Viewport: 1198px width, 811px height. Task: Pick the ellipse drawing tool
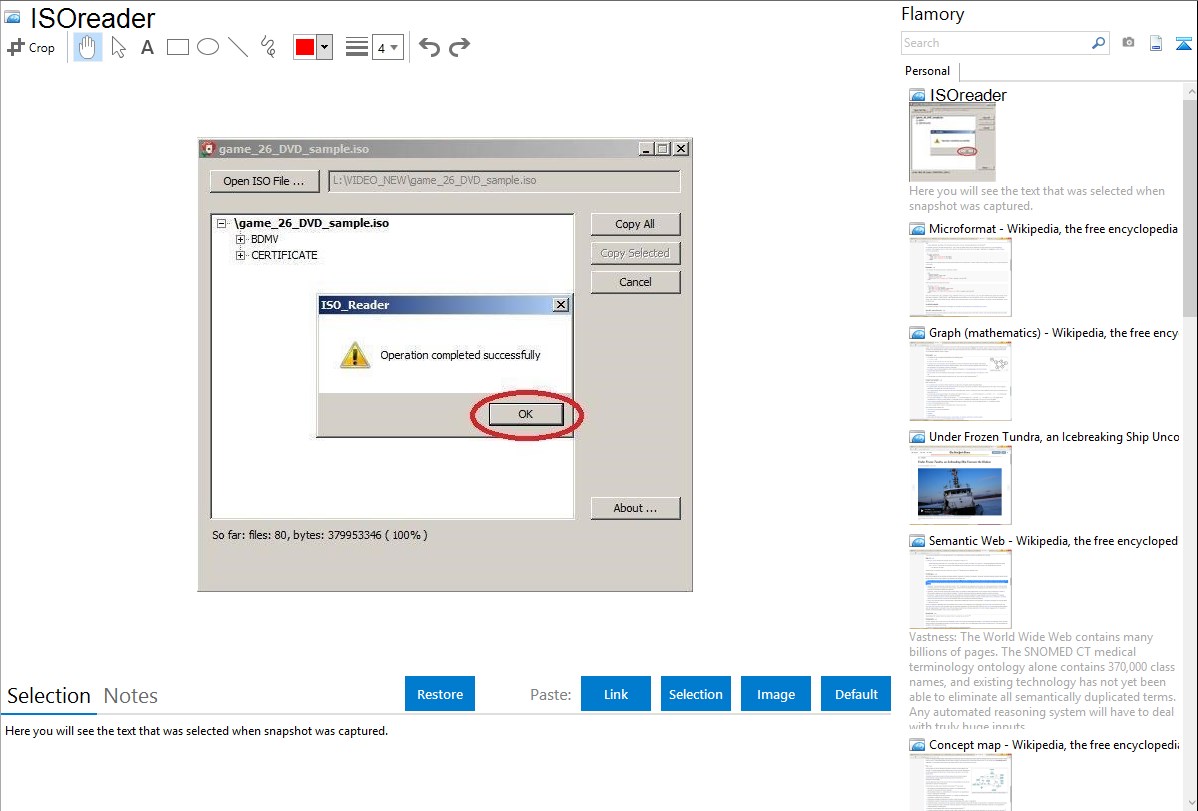click(x=208, y=47)
